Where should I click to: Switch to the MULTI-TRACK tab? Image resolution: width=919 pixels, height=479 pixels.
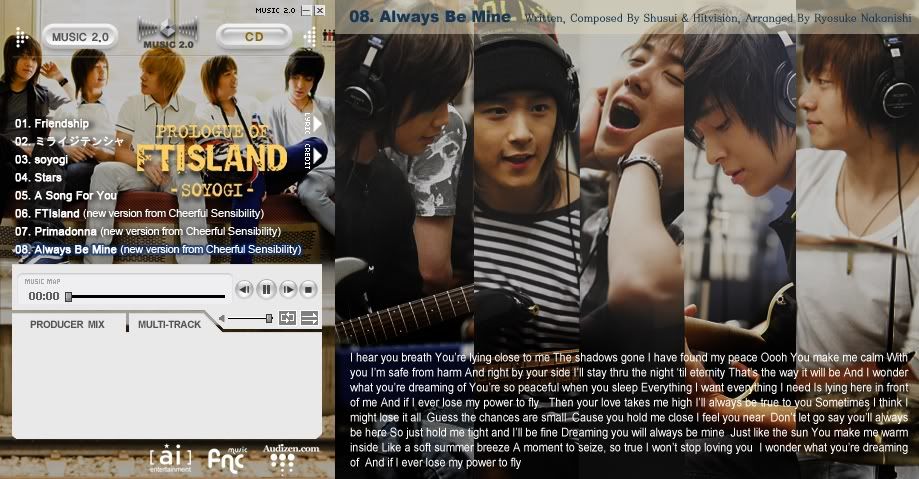click(x=169, y=324)
